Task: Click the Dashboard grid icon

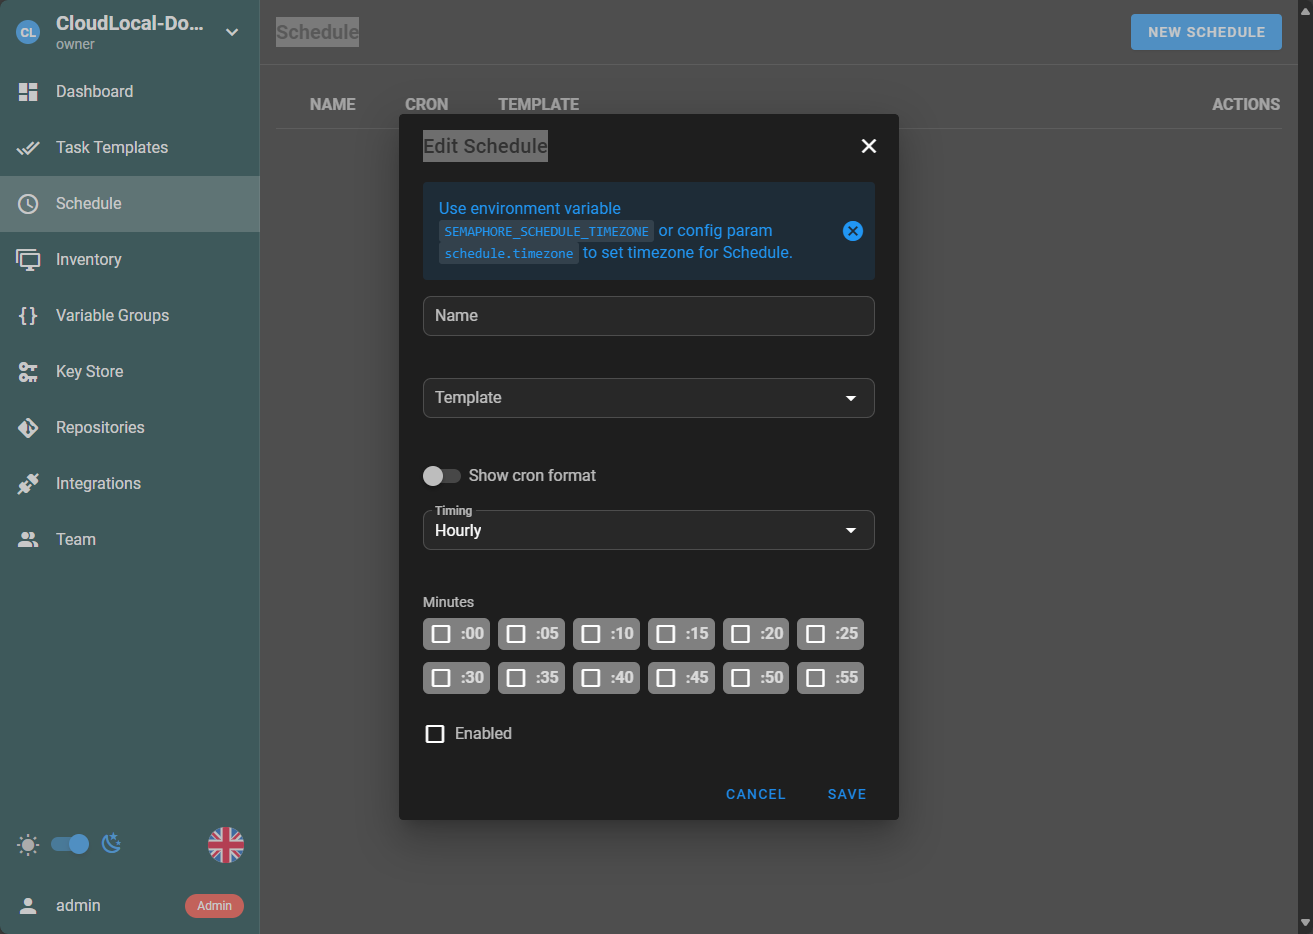Action: click(x=28, y=92)
